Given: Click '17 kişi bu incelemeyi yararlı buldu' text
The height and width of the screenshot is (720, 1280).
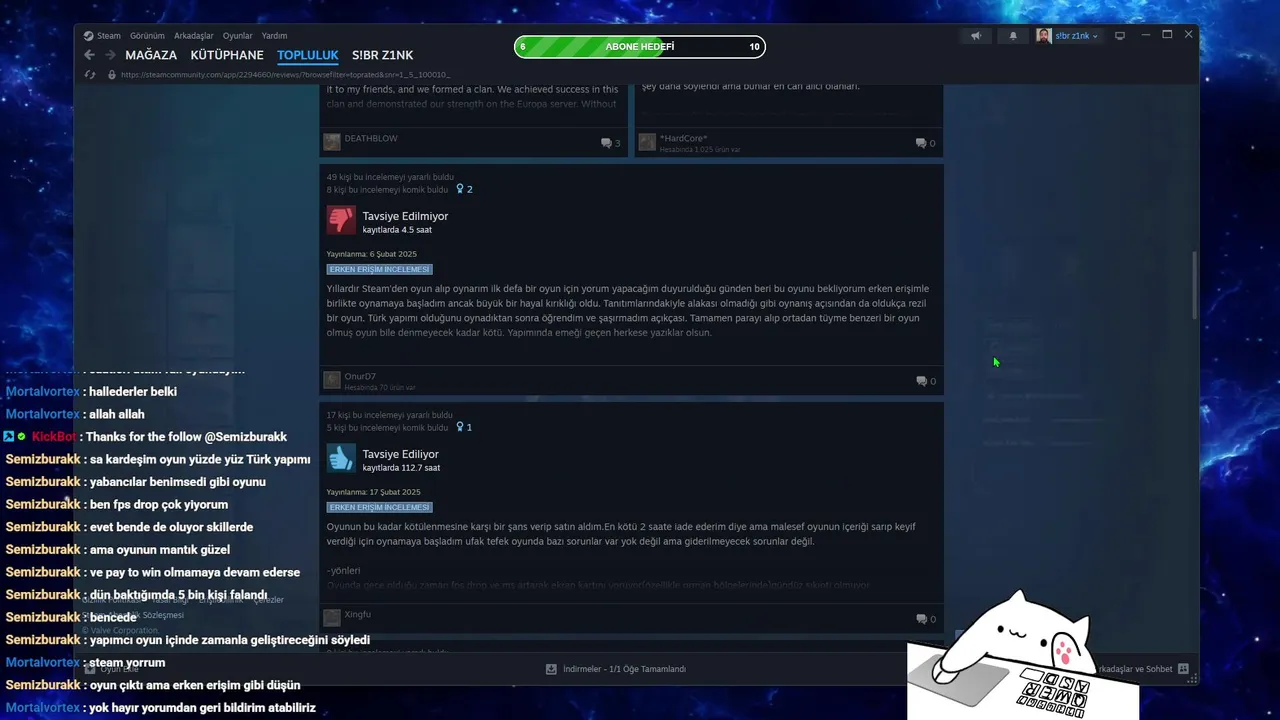Looking at the screenshot, I should point(389,415).
